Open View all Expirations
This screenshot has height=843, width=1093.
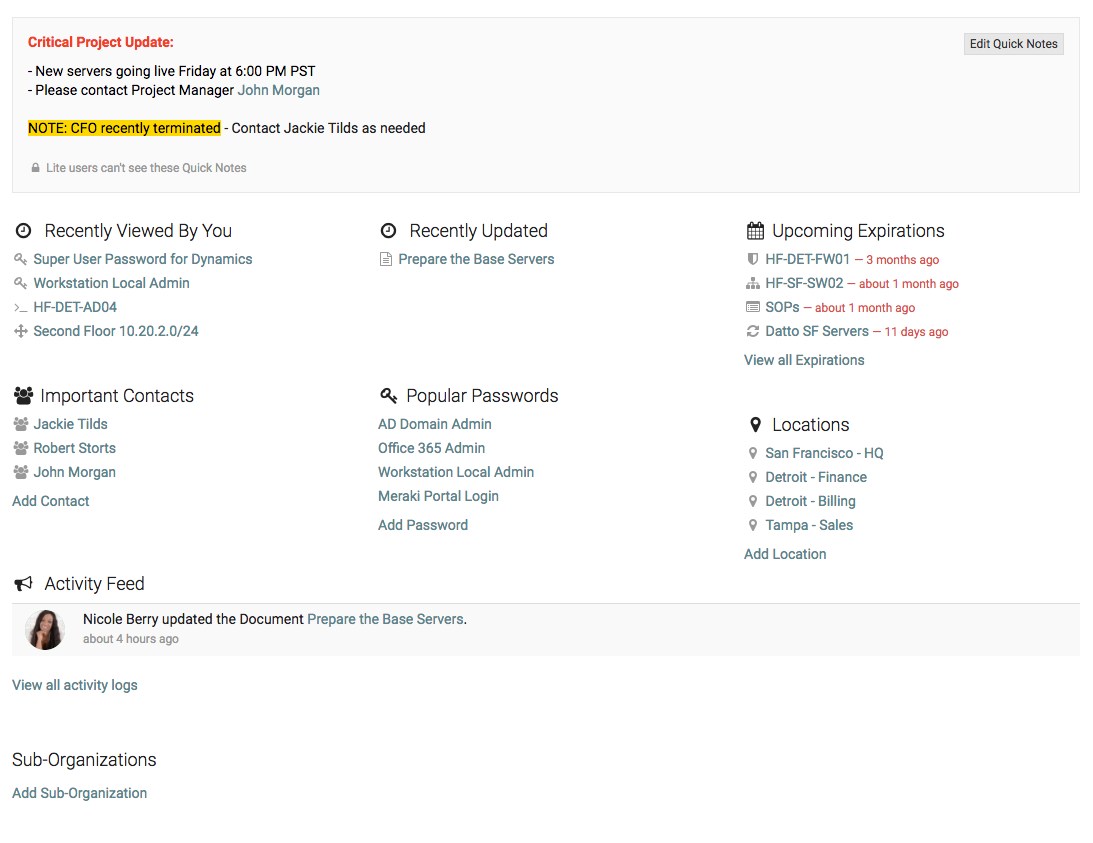pyautogui.click(x=803, y=359)
